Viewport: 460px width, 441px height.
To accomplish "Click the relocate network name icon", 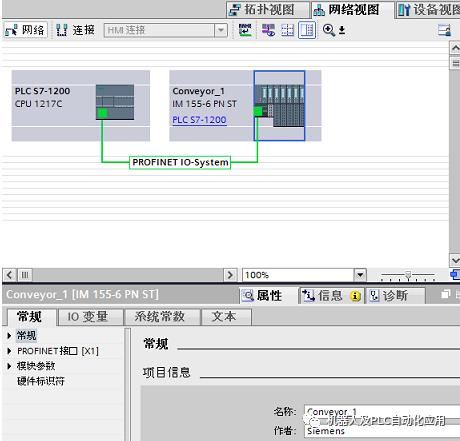I will (x=245, y=30).
